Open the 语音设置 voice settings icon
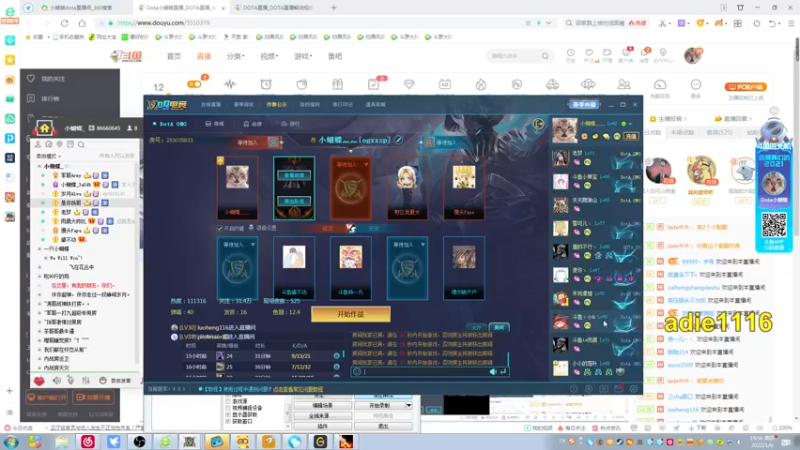The height and width of the screenshot is (450, 800). point(251,228)
